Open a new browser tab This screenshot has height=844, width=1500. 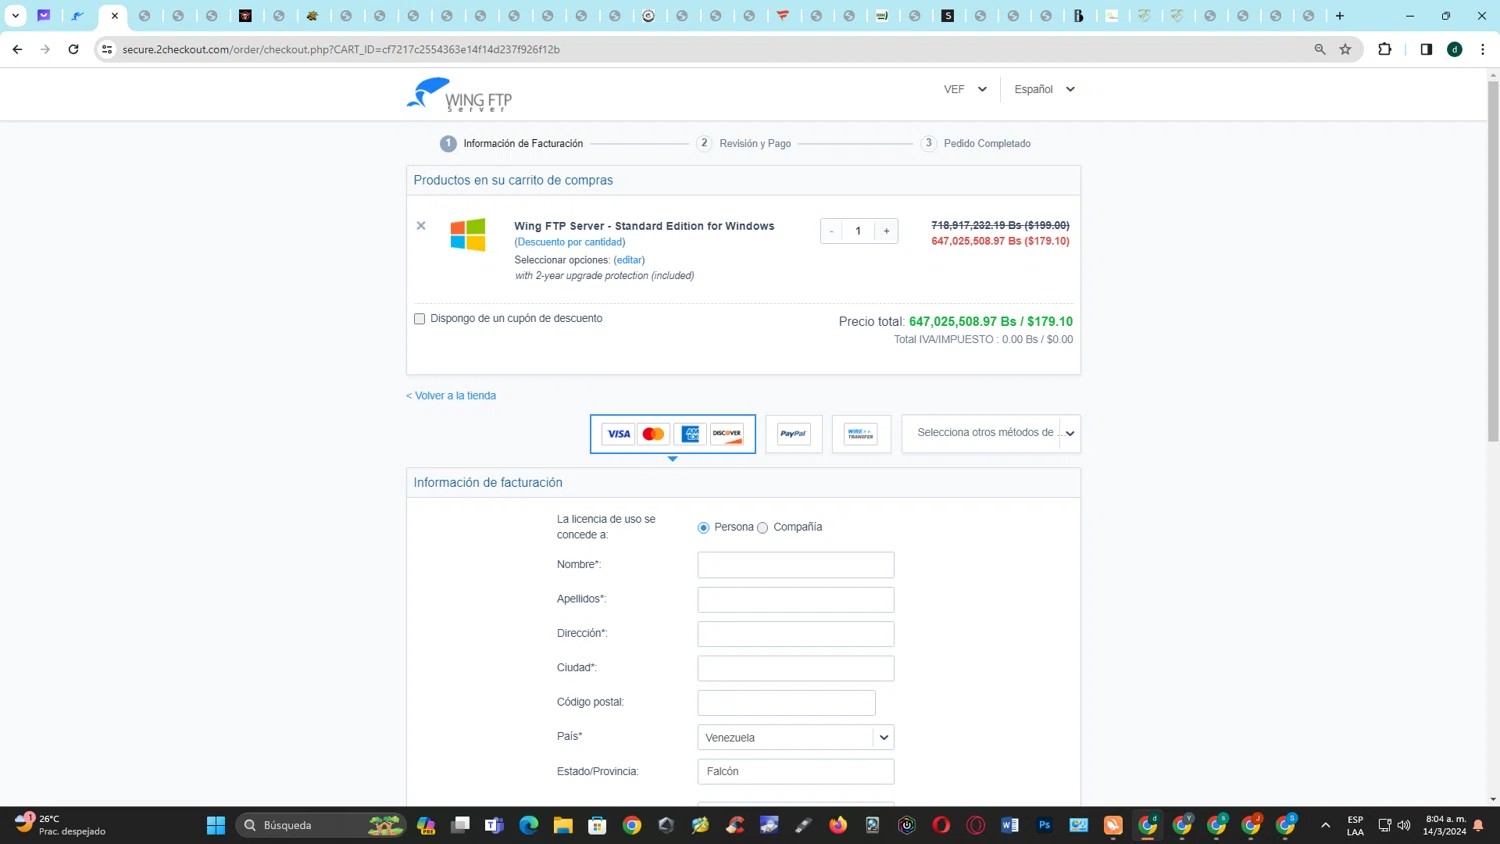click(1340, 16)
